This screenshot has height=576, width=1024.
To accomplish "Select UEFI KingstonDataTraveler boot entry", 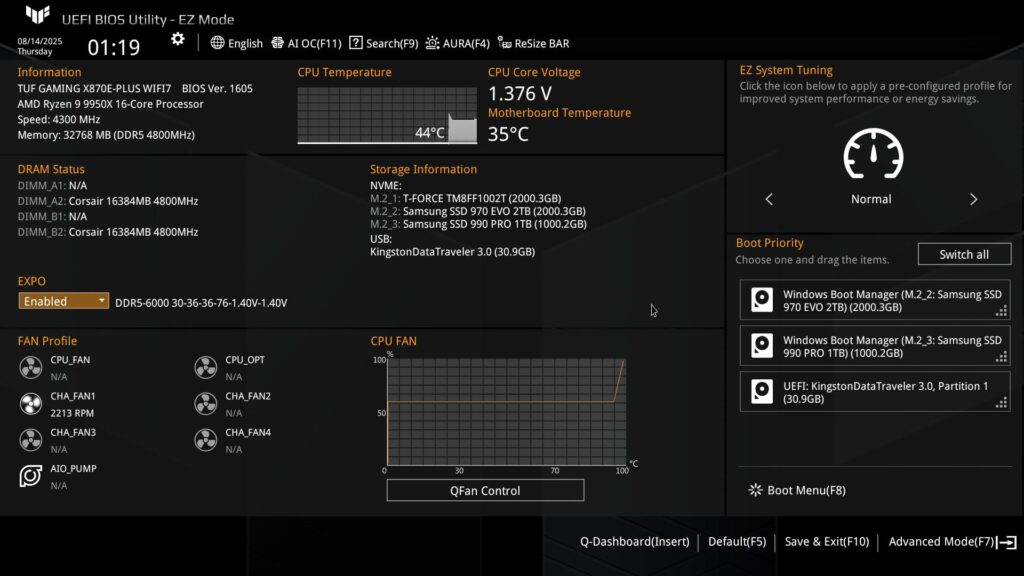I will [875, 392].
